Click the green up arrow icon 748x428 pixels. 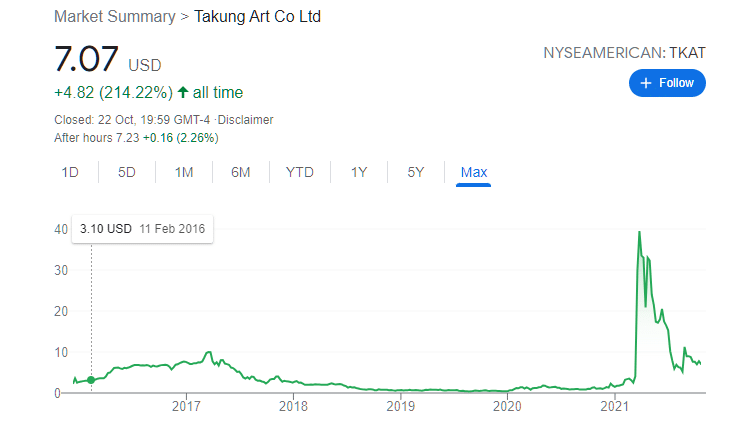tap(183, 92)
